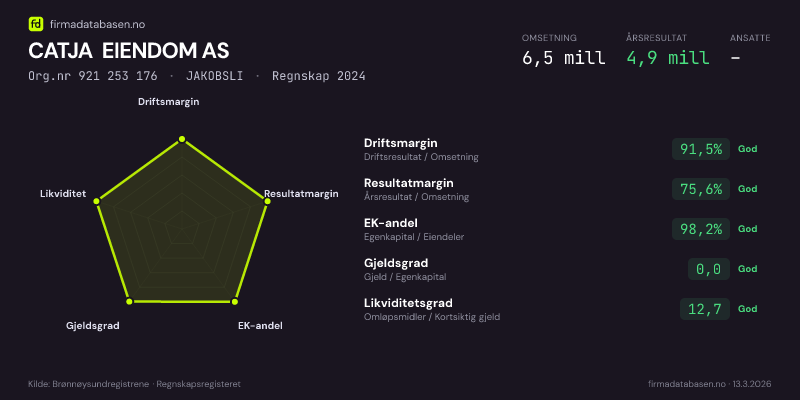800x400 pixels.
Task: Click the Org.nr 921 253 176 text
Action: click(x=92, y=76)
